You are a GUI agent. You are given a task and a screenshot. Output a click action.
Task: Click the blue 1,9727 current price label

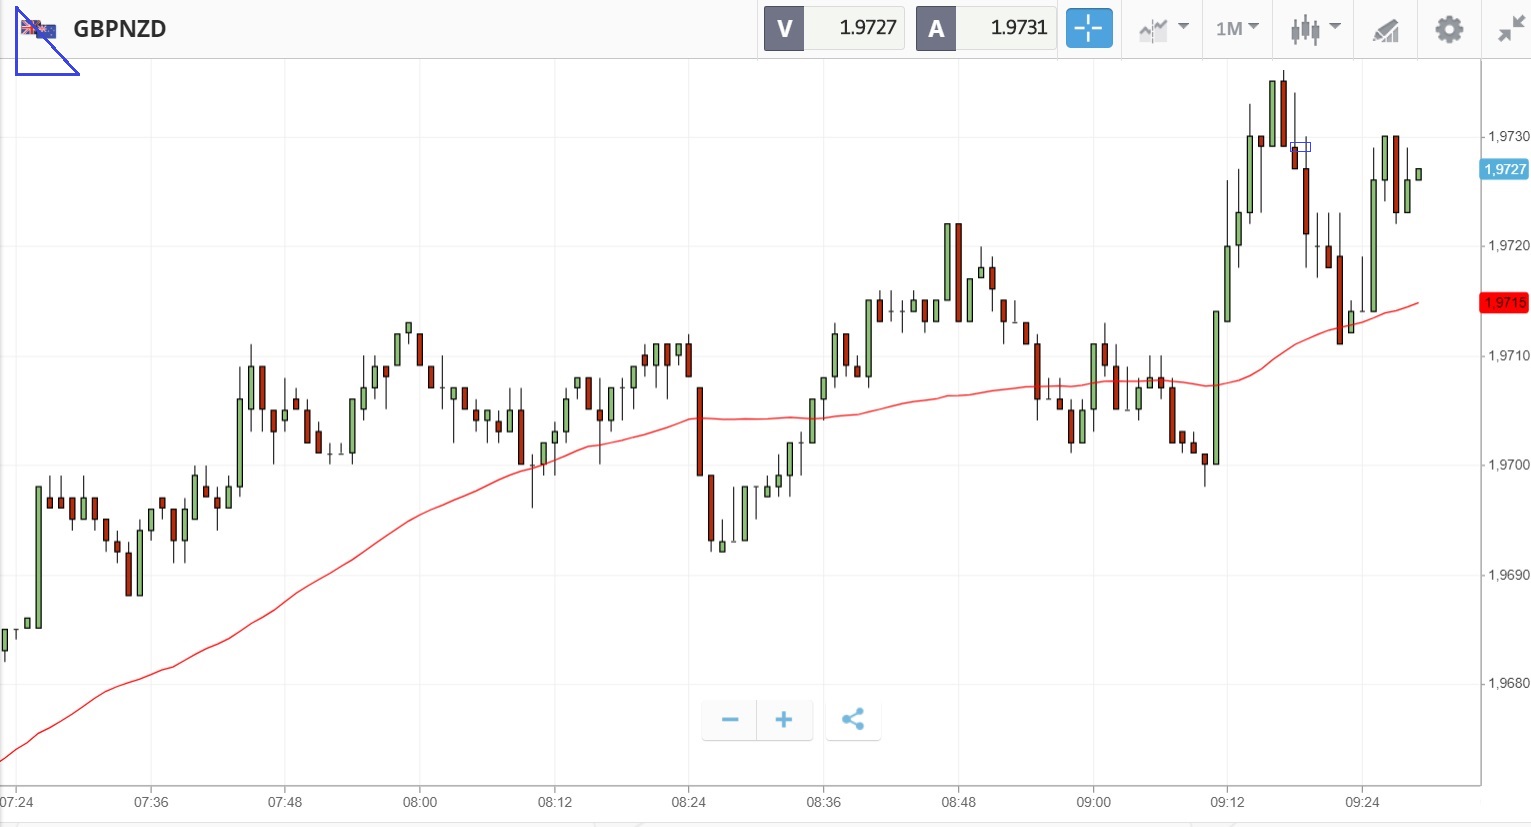(x=1504, y=170)
